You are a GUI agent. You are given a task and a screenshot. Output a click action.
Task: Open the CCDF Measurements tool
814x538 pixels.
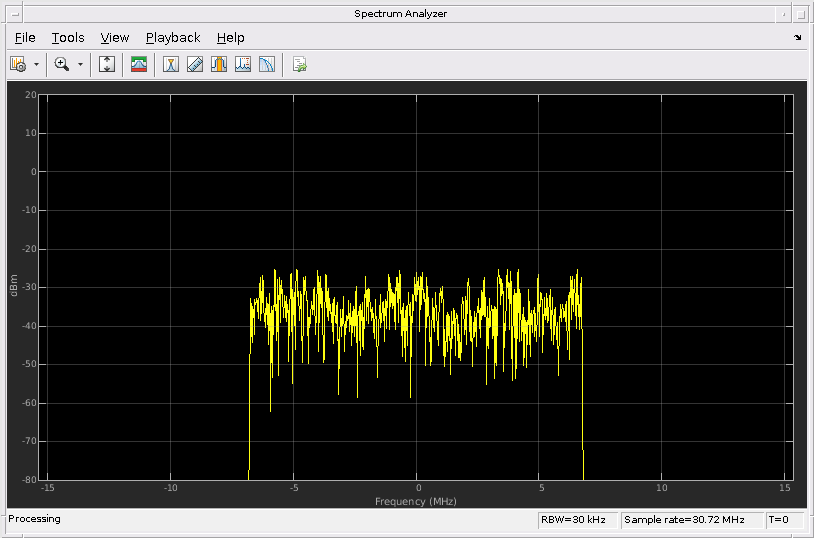tap(266, 64)
